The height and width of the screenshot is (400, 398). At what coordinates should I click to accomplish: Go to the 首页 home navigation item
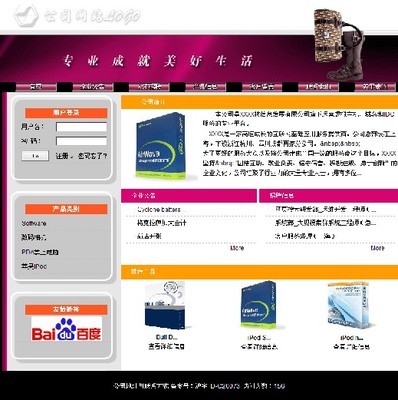(36, 87)
